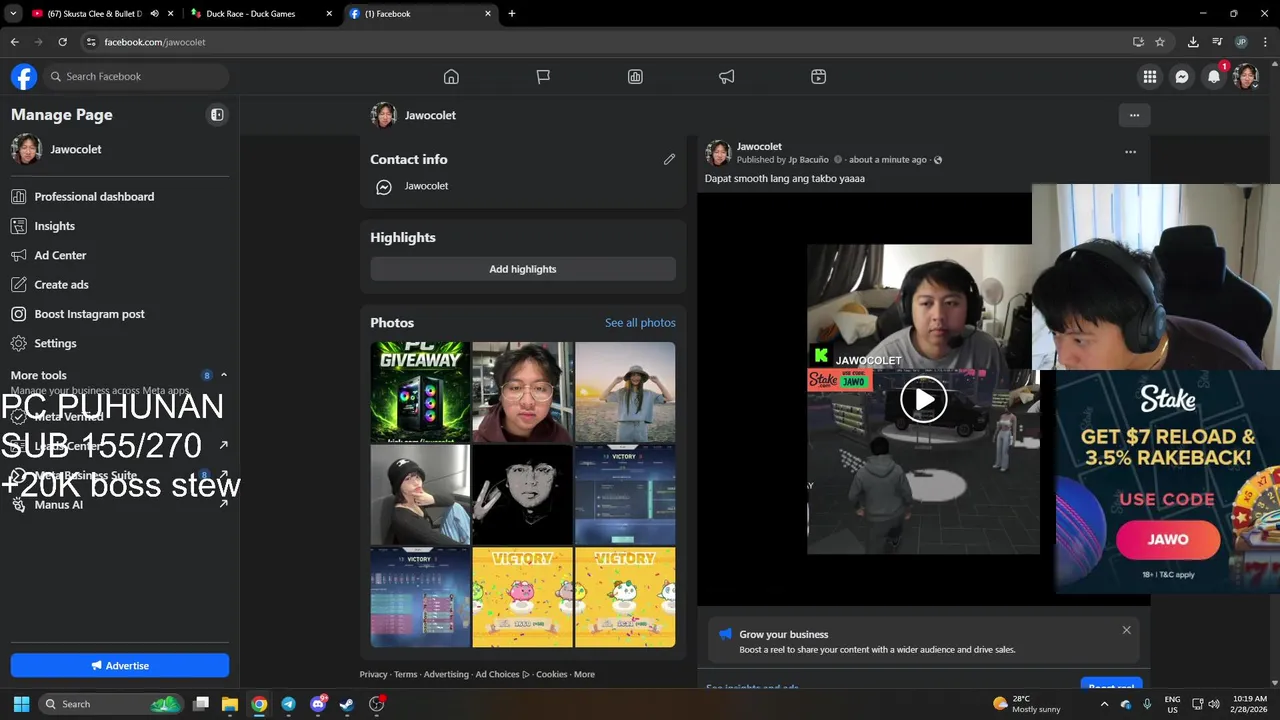Follow the See all photos link
This screenshot has height=720, width=1280.
pyautogui.click(x=640, y=323)
